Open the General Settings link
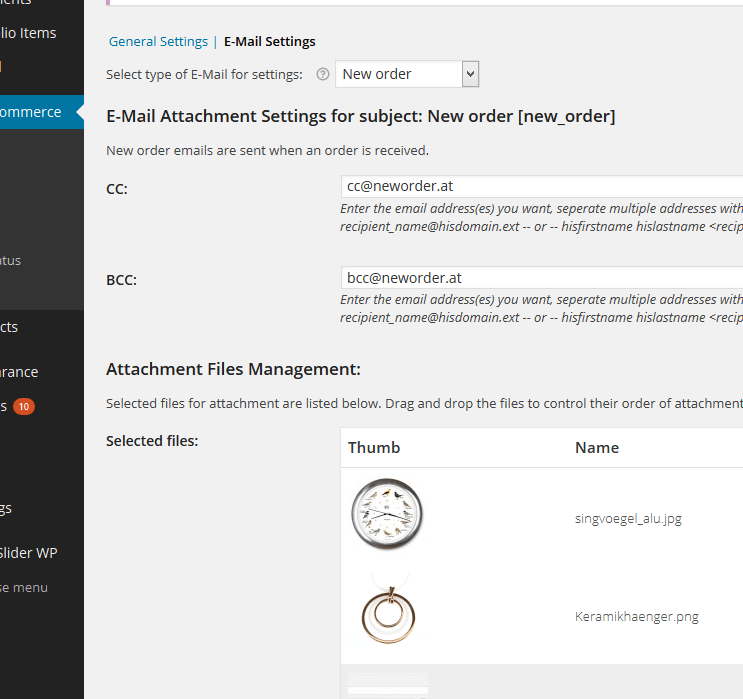Viewport: 743px width, 699px height. (x=158, y=42)
